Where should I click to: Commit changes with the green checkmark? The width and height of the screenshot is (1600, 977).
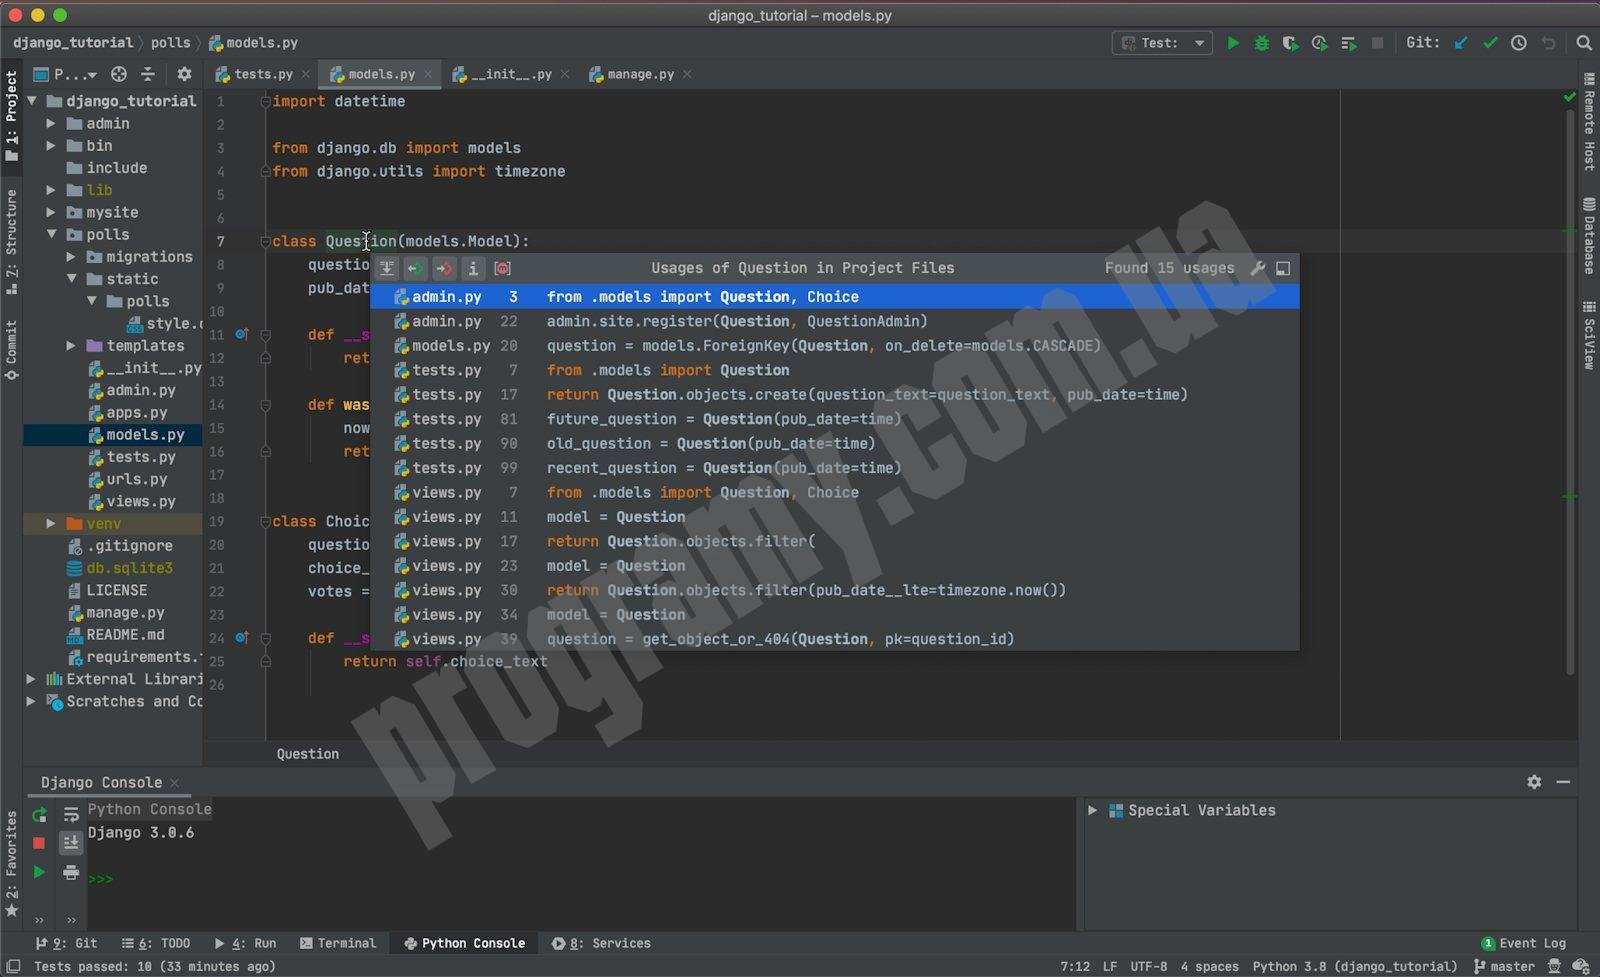pos(1490,43)
